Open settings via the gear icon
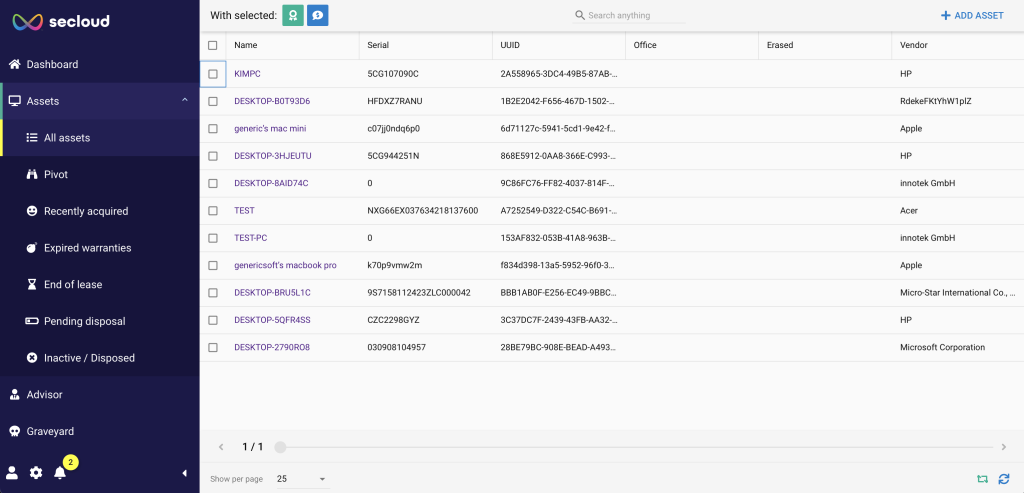The height and width of the screenshot is (493, 1024). click(x=36, y=473)
